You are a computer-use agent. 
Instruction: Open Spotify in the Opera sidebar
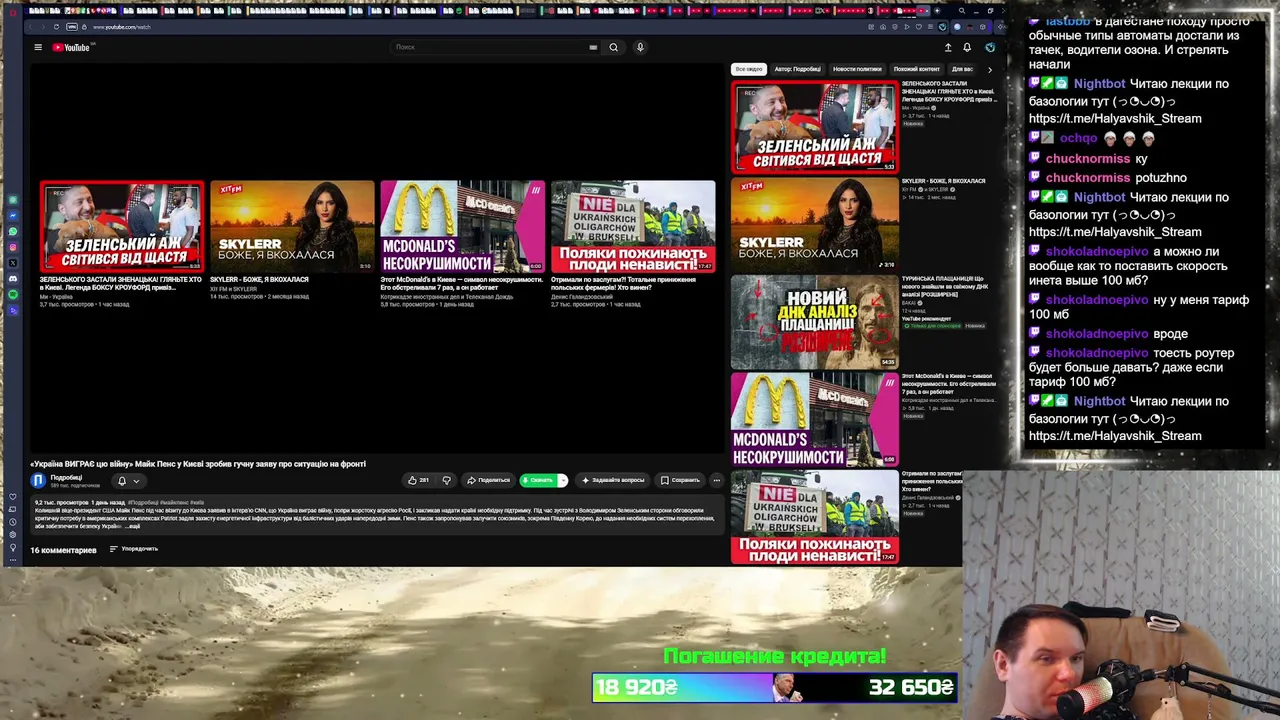click(x=13, y=295)
